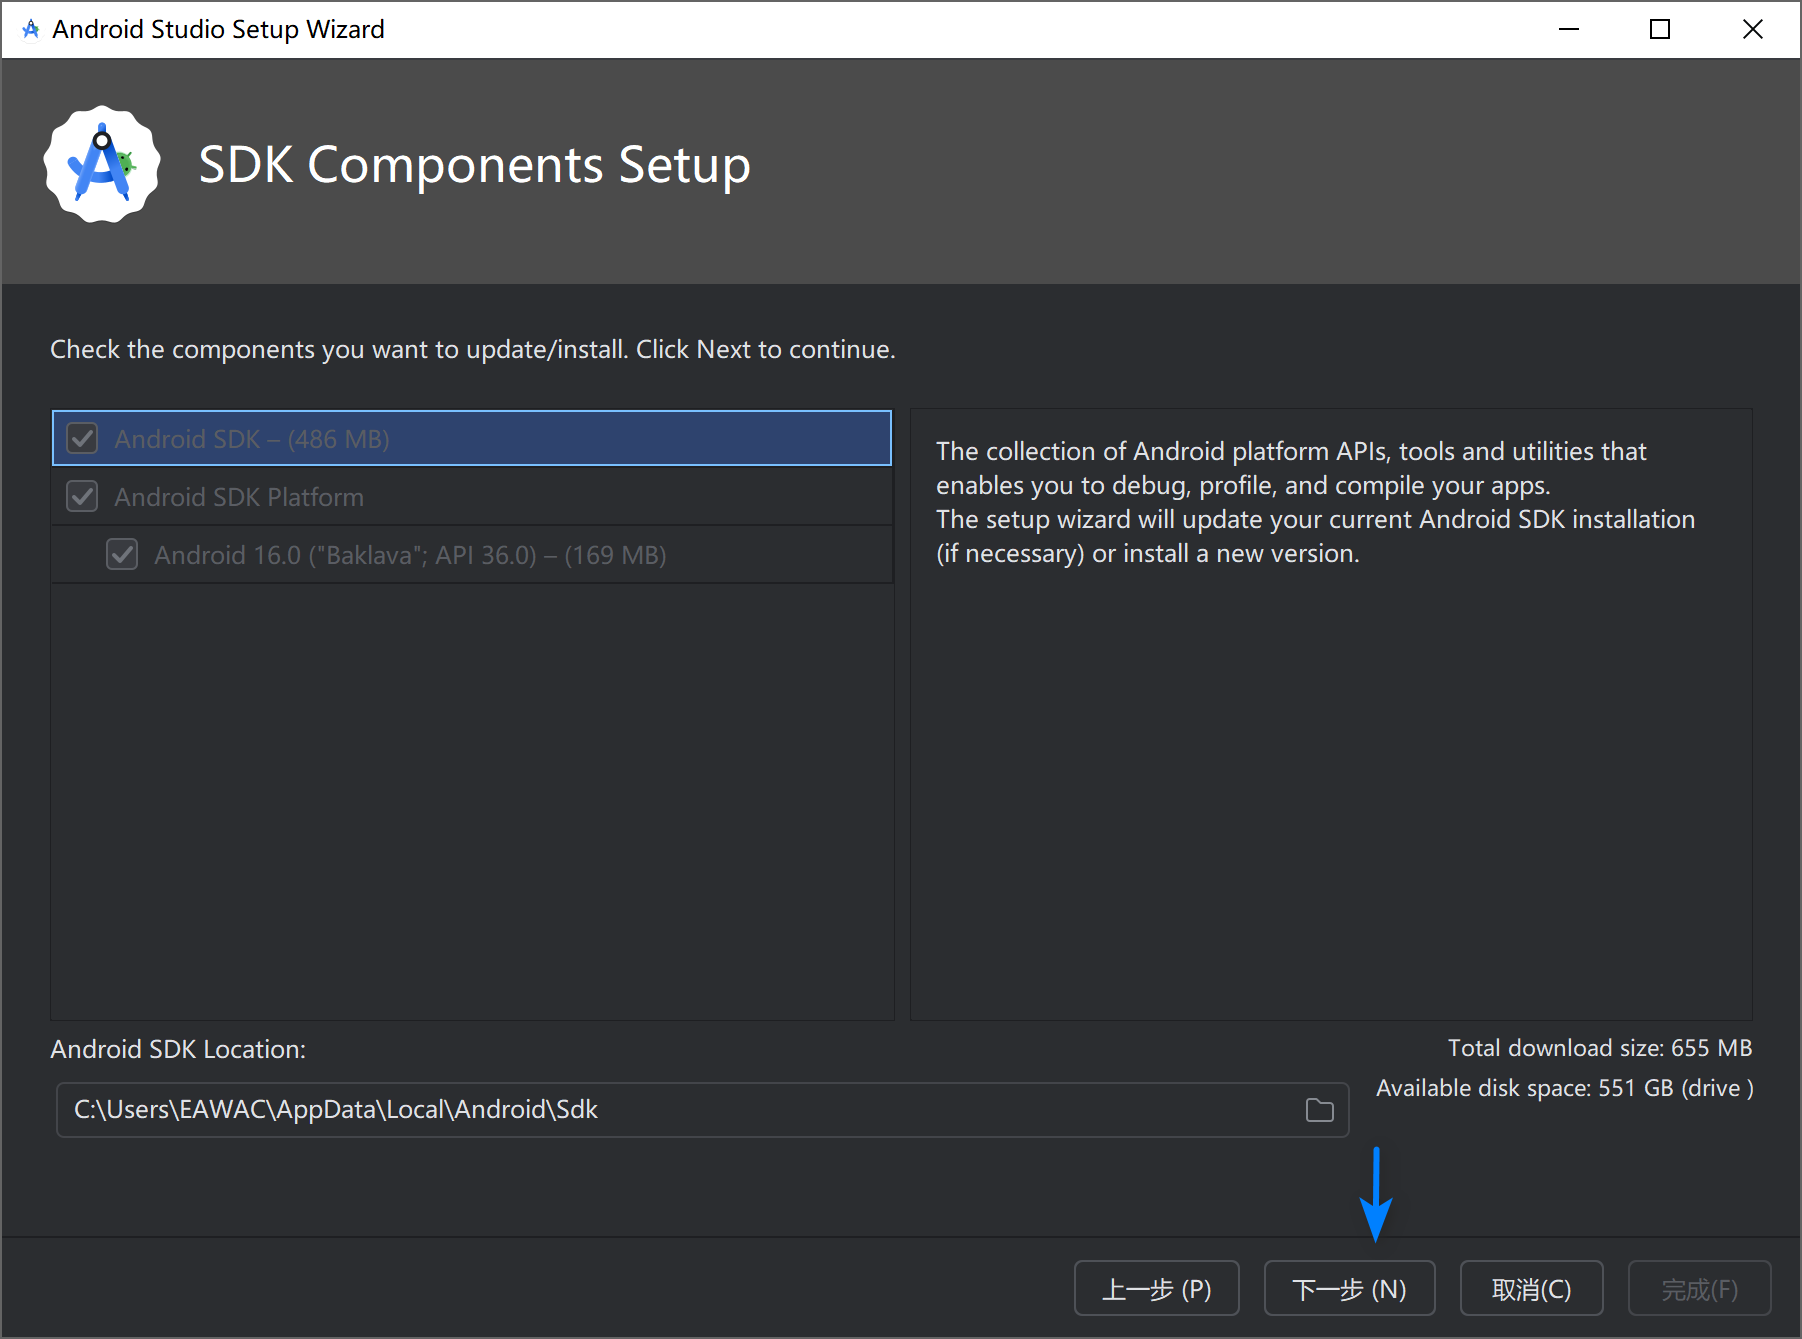
Task: Minimize the Setup Wizard window
Action: pyautogui.click(x=1568, y=29)
